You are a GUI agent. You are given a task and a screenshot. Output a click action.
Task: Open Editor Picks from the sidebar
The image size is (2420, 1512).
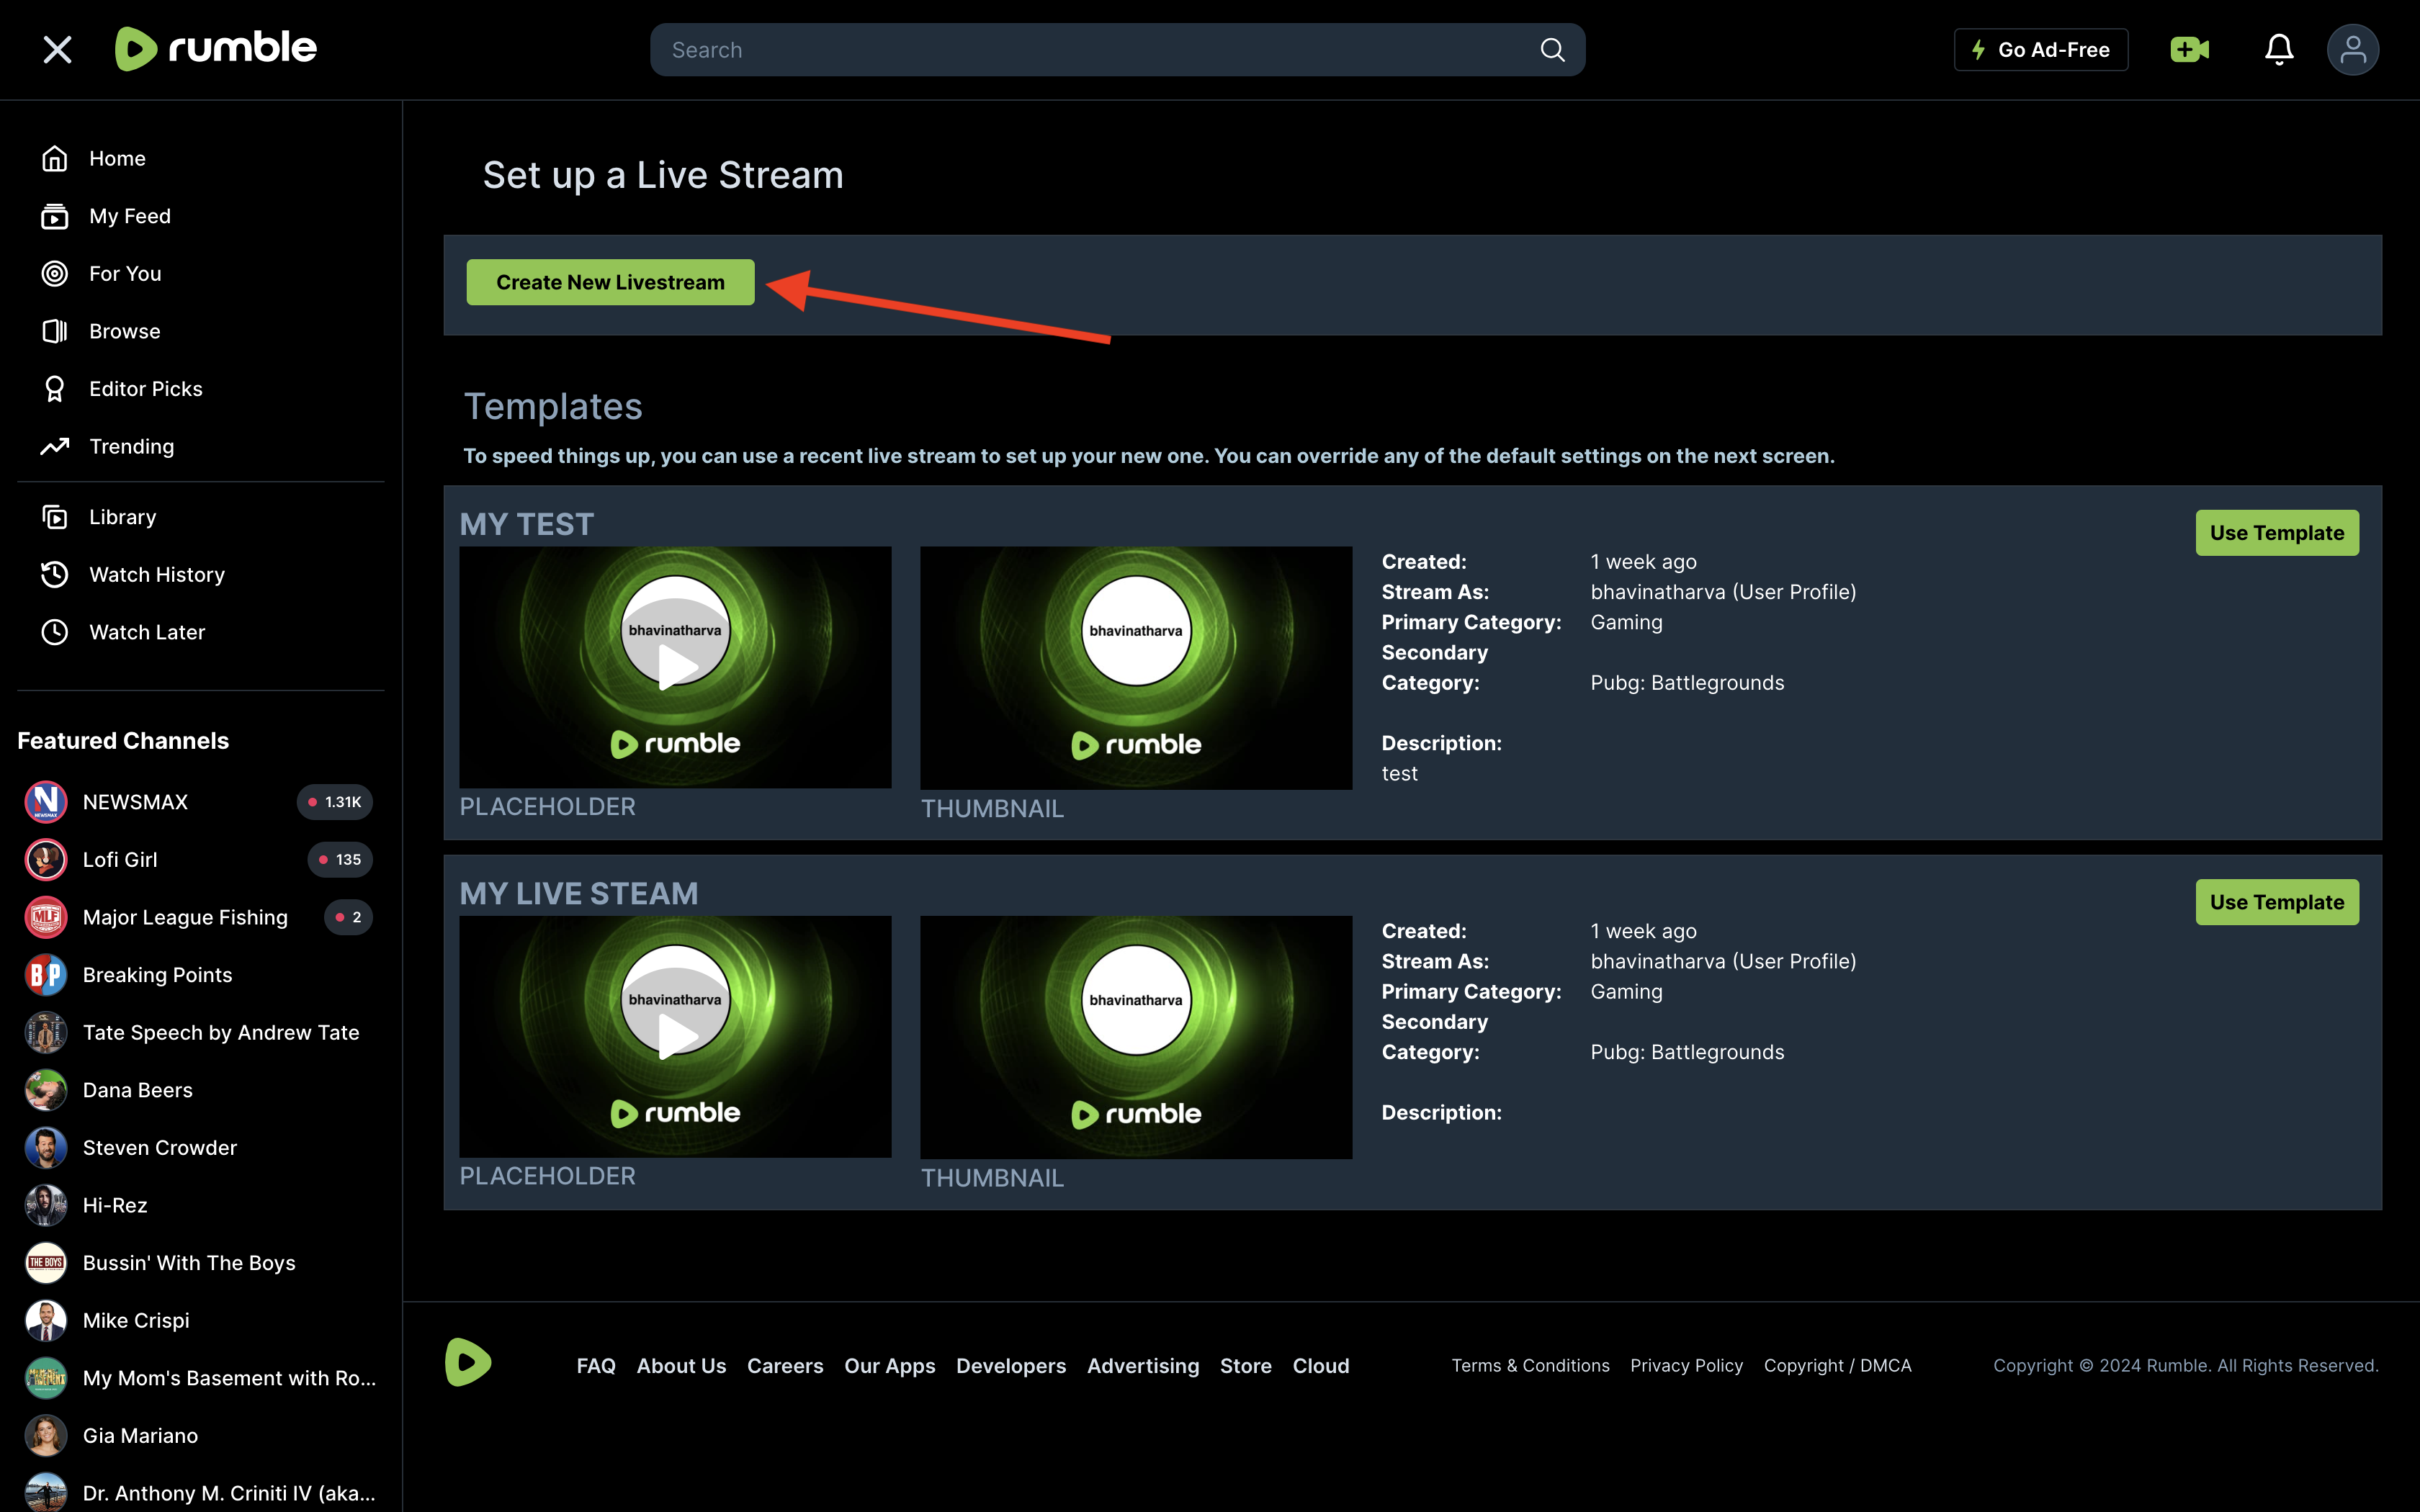pyautogui.click(x=145, y=388)
